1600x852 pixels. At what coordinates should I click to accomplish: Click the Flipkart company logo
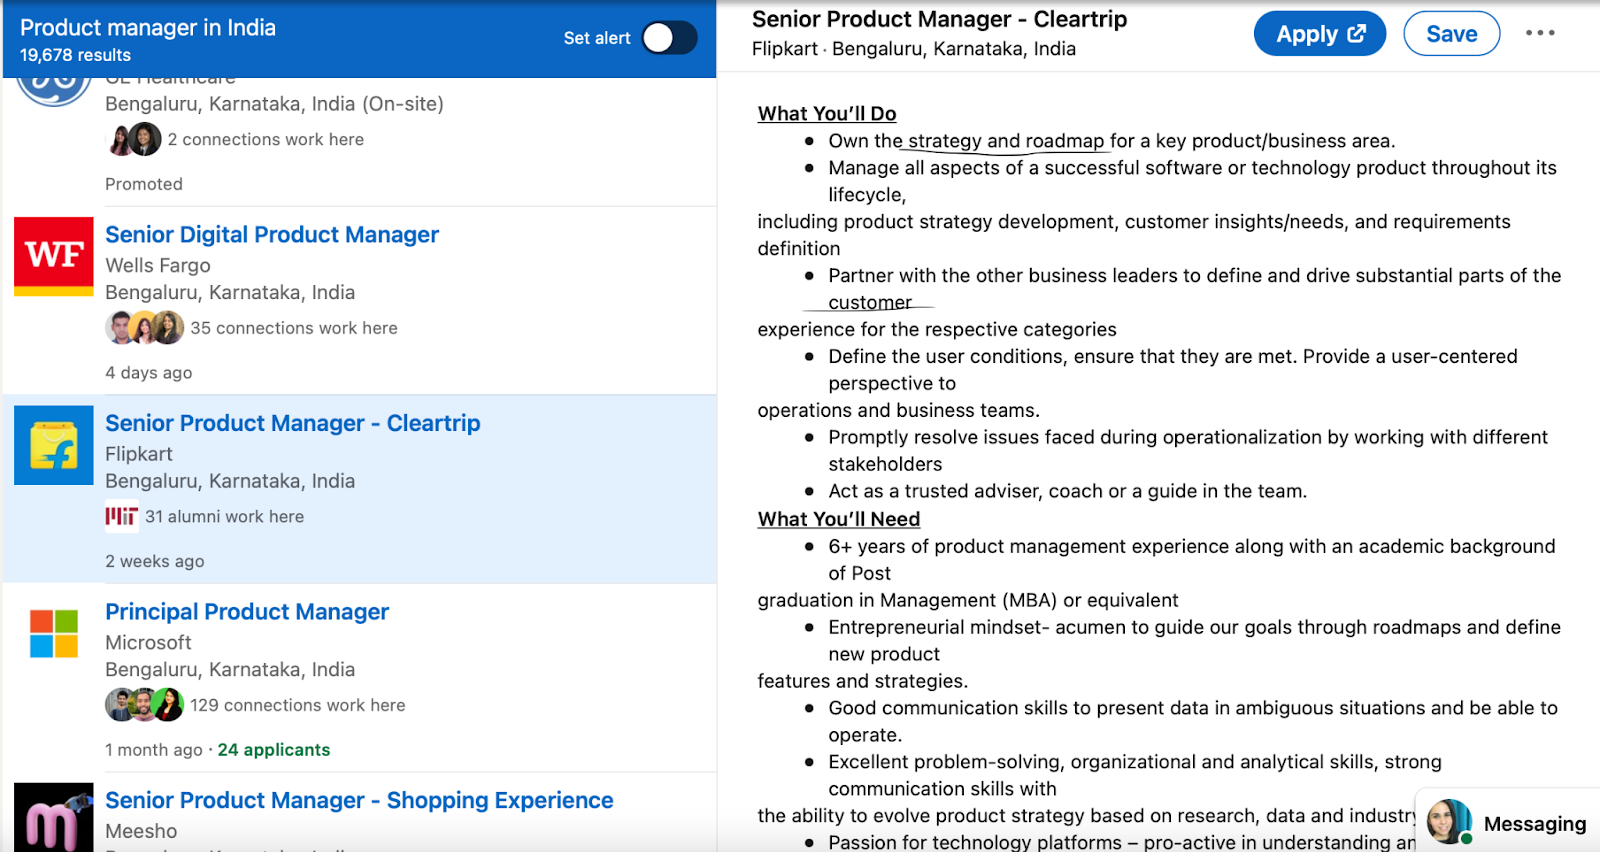pos(54,445)
